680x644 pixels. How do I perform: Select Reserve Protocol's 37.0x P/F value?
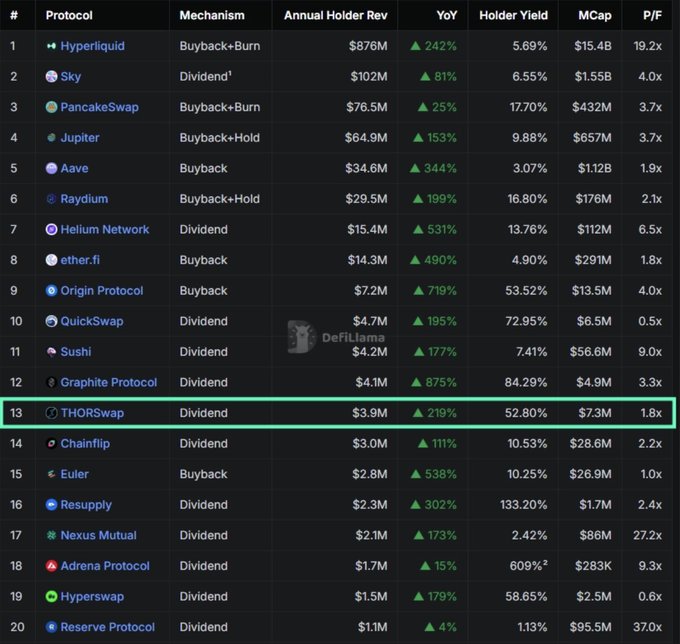click(647, 627)
